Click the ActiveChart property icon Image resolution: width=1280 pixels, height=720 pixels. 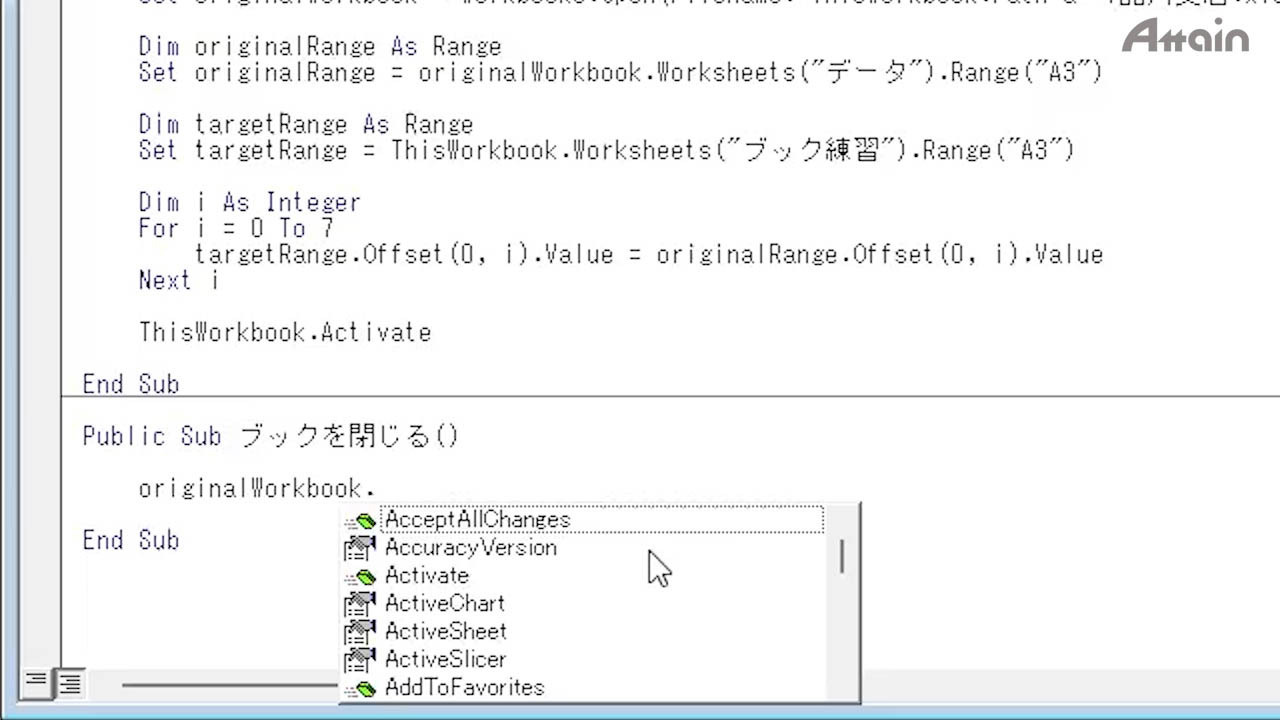359,604
